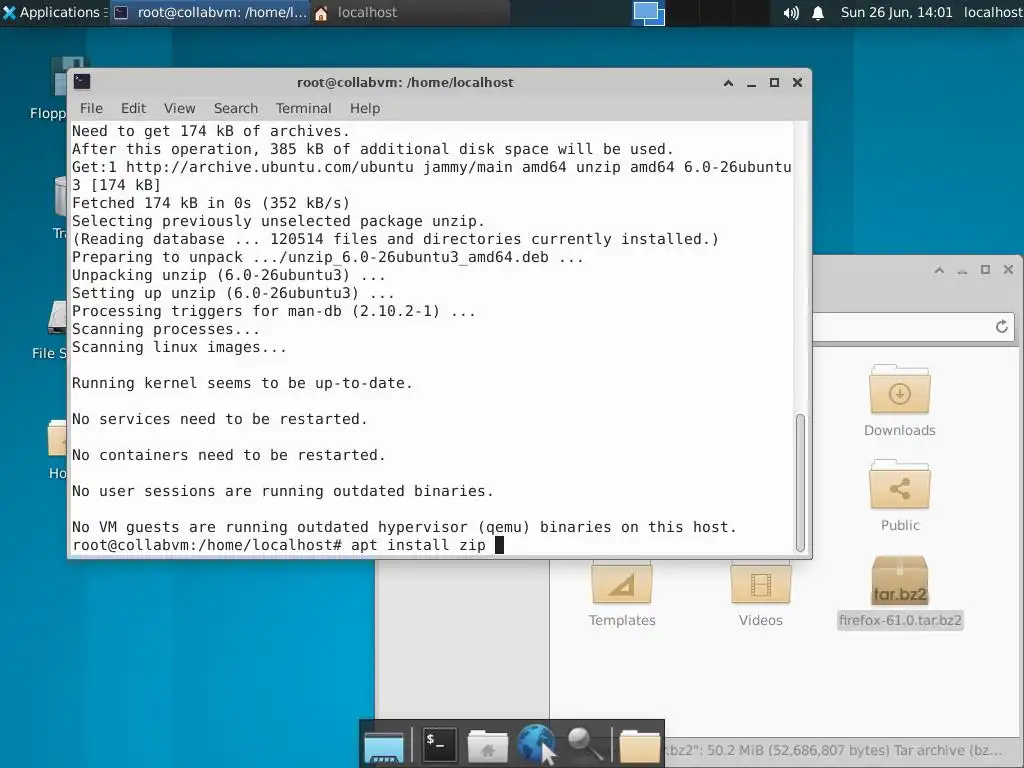Click the file manager status bar text
The width and height of the screenshot is (1024, 768).
[x=833, y=750]
